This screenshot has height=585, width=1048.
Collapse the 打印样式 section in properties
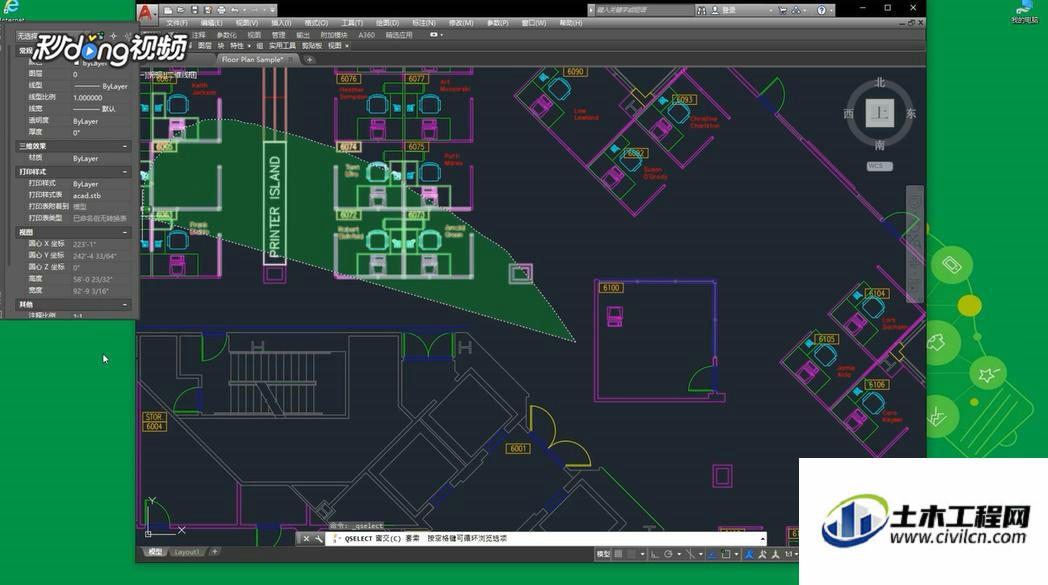(125, 172)
